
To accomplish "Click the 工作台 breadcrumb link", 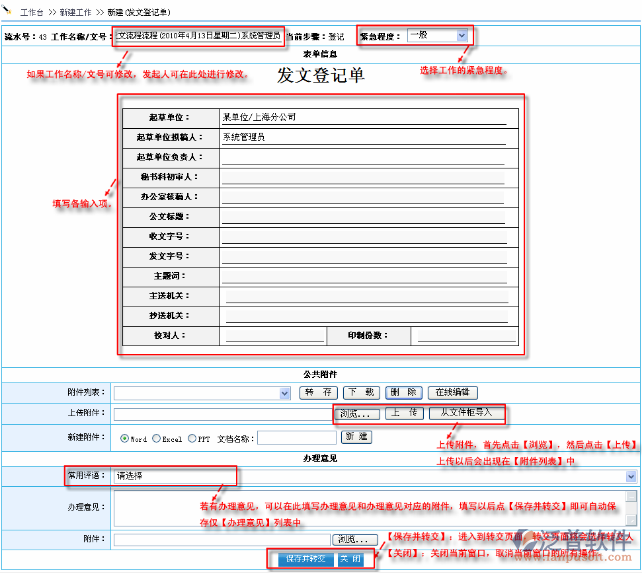I will [x=32, y=13].
